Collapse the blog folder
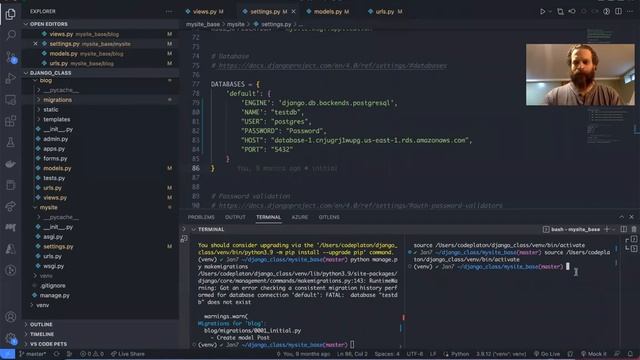 click(46, 80)
